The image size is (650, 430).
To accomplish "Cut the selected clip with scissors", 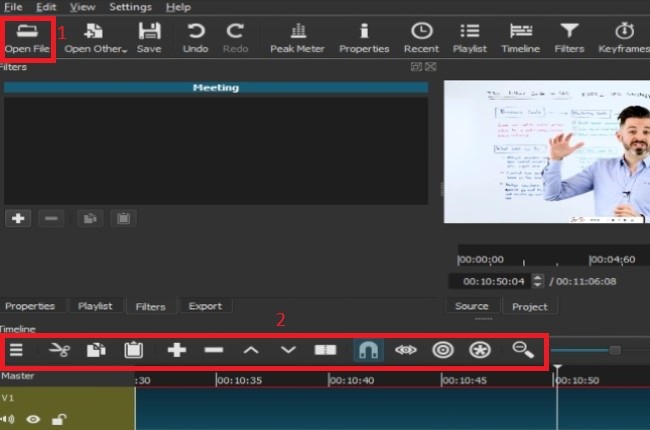I will [59, 350].
